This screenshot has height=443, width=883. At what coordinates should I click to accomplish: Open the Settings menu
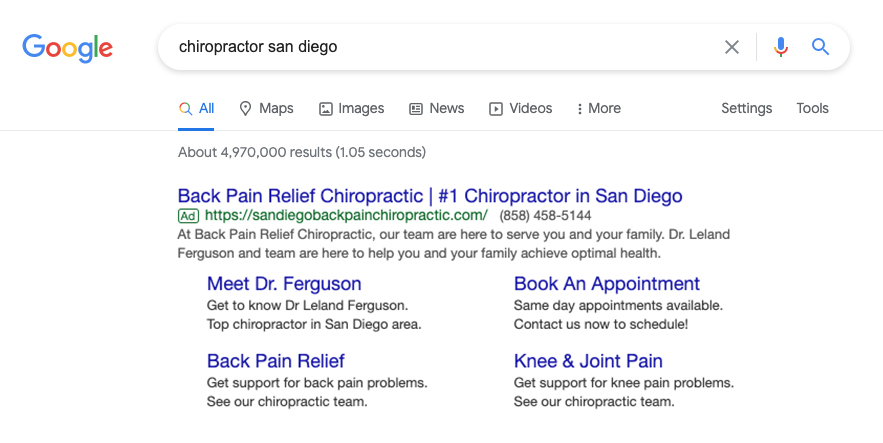tap(746, 108)
